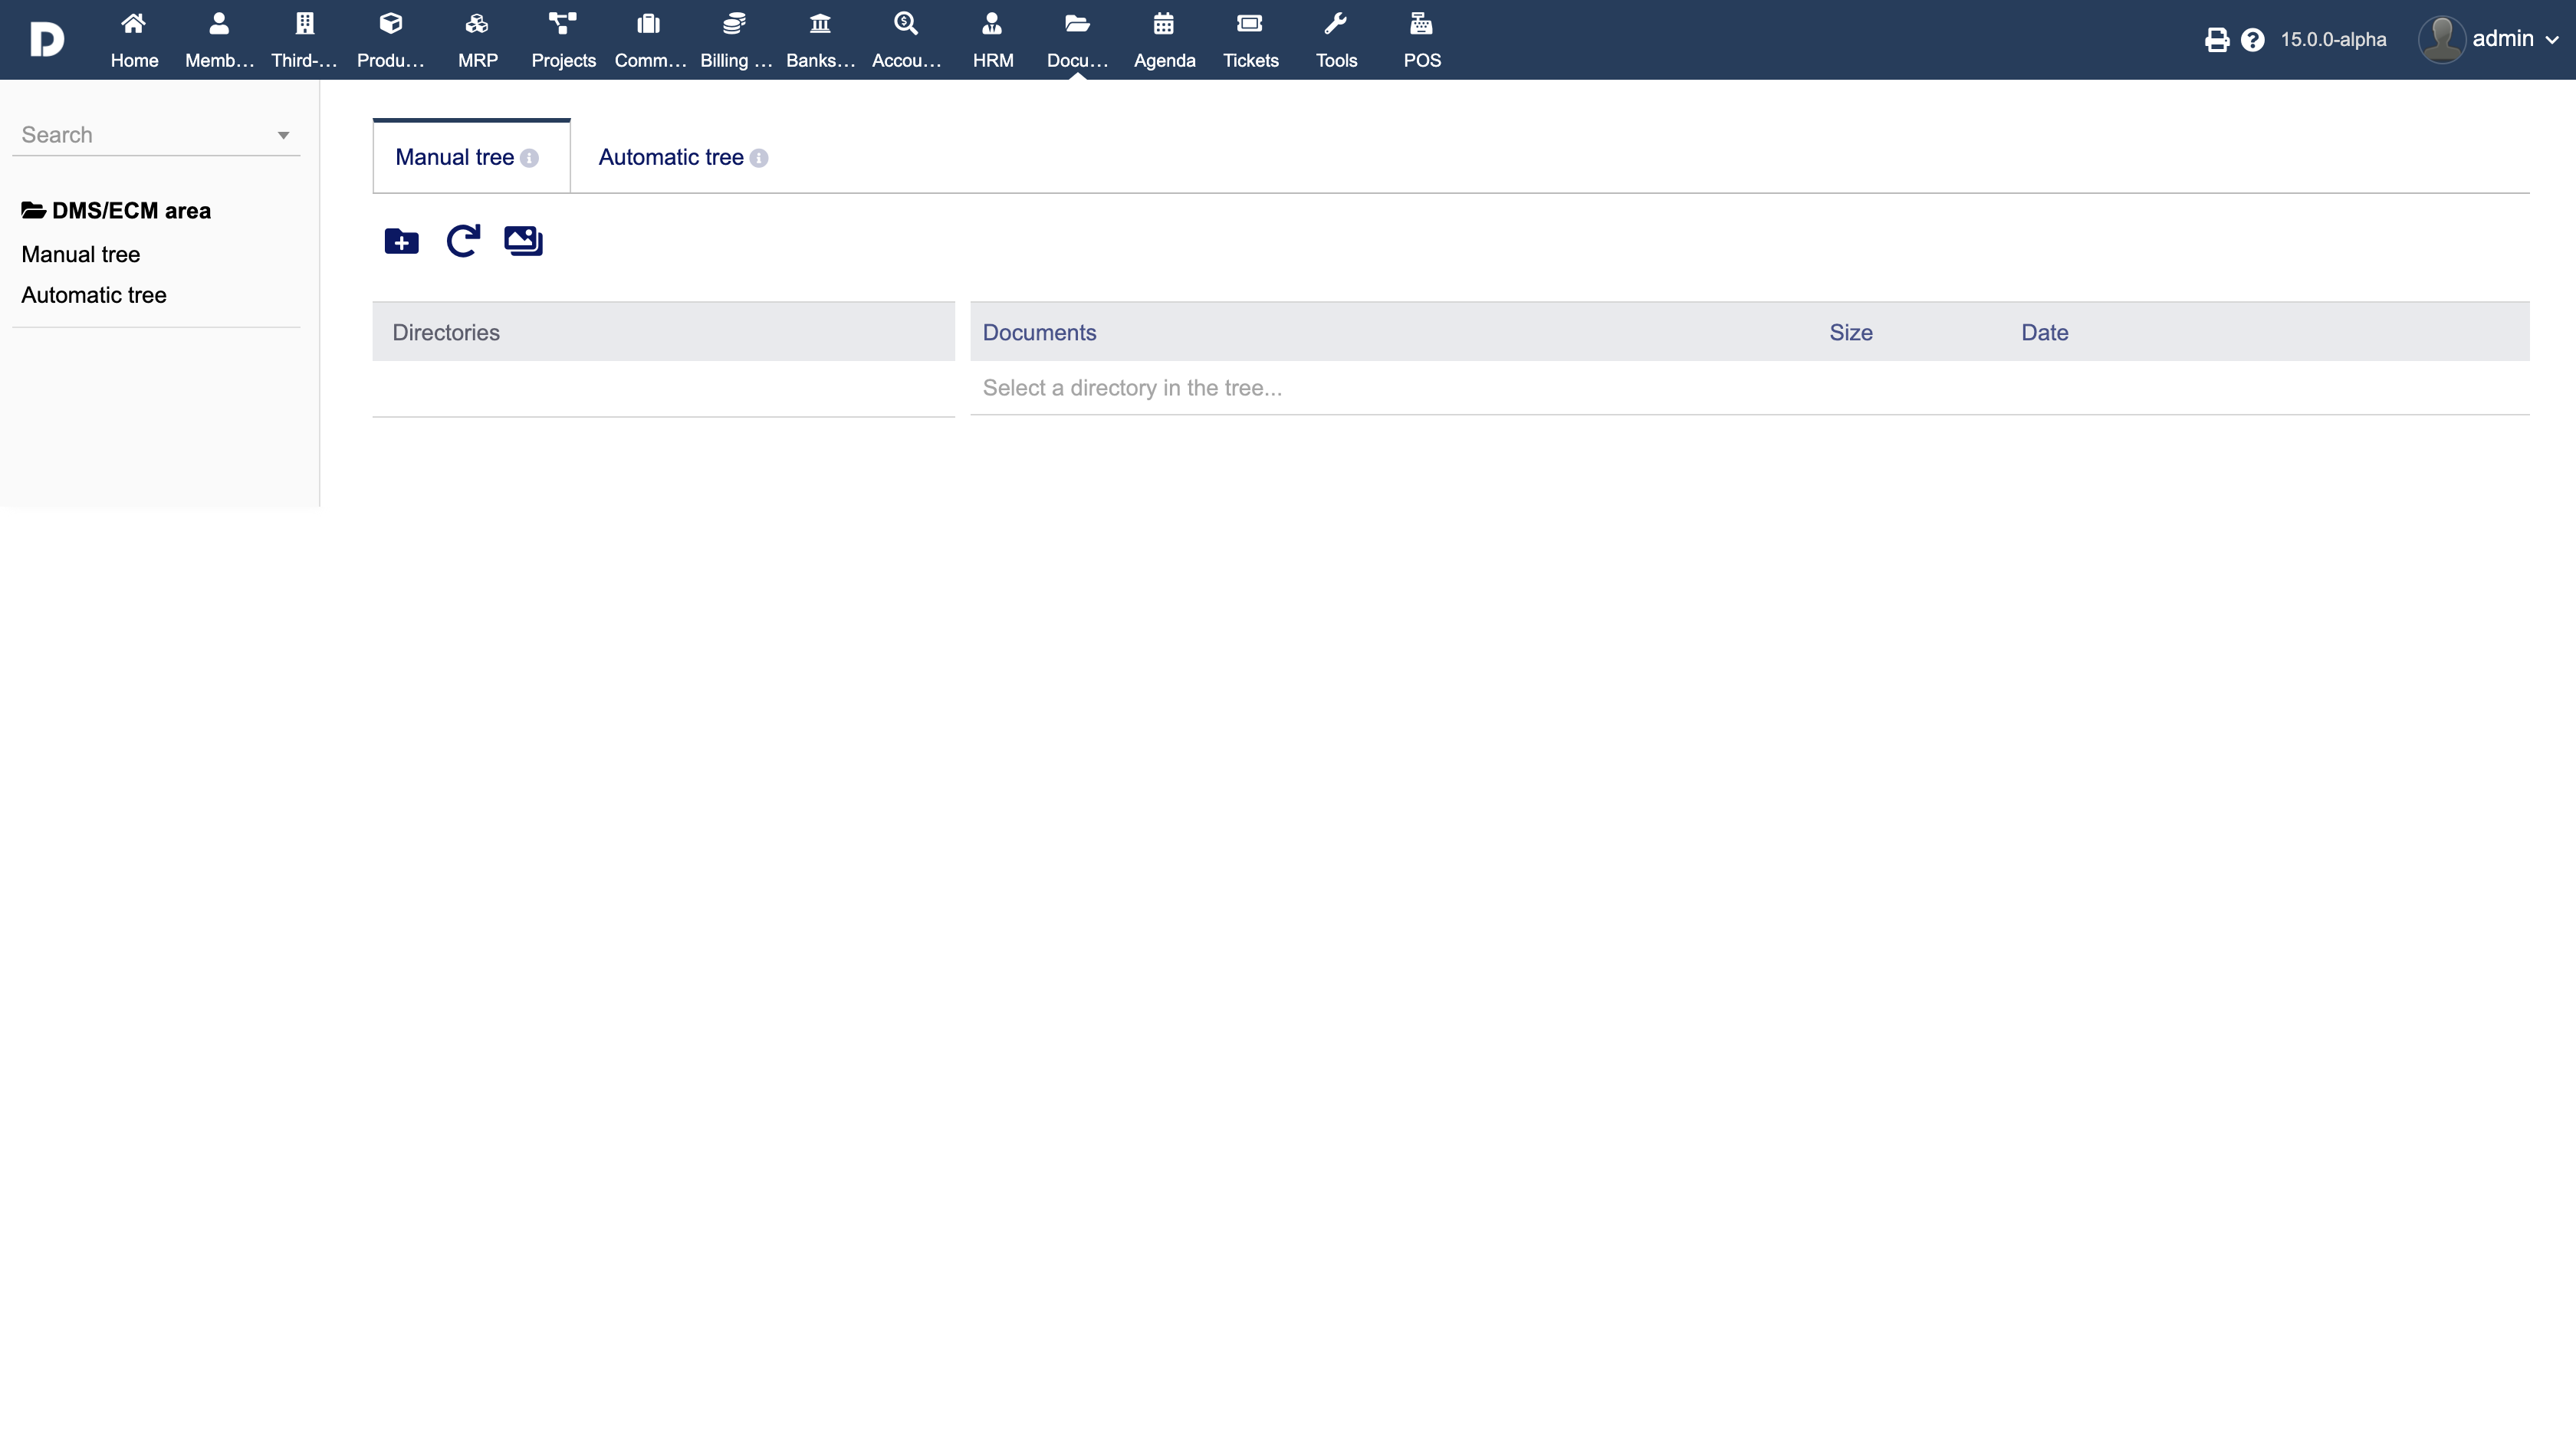Expand the Search dropdown arrow

[x=283, y=135]
